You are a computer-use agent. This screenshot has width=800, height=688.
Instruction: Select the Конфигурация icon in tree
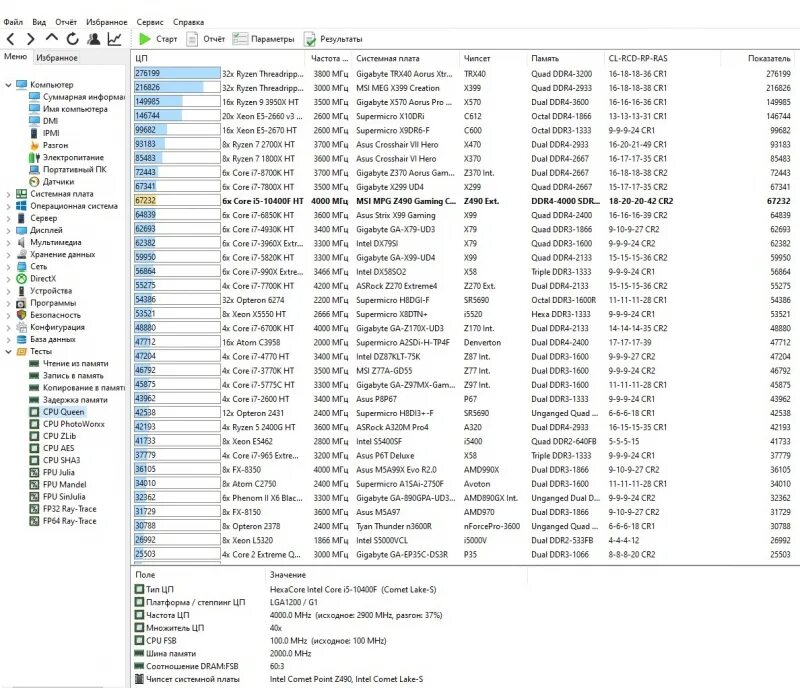pos(21,327)
